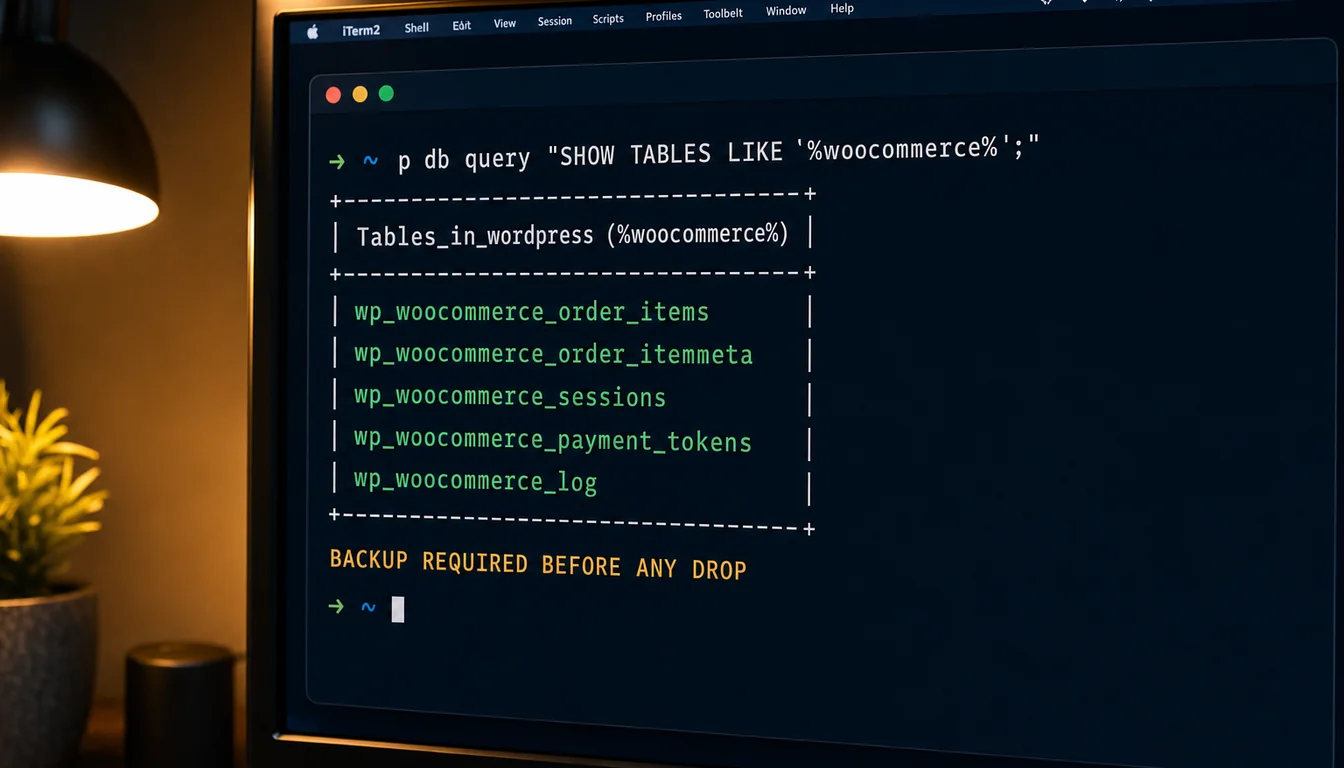The height and width of the screenshot is (768, 1344).
Task: Click the terminal cursor block at prompt
Action: (397, 609)
